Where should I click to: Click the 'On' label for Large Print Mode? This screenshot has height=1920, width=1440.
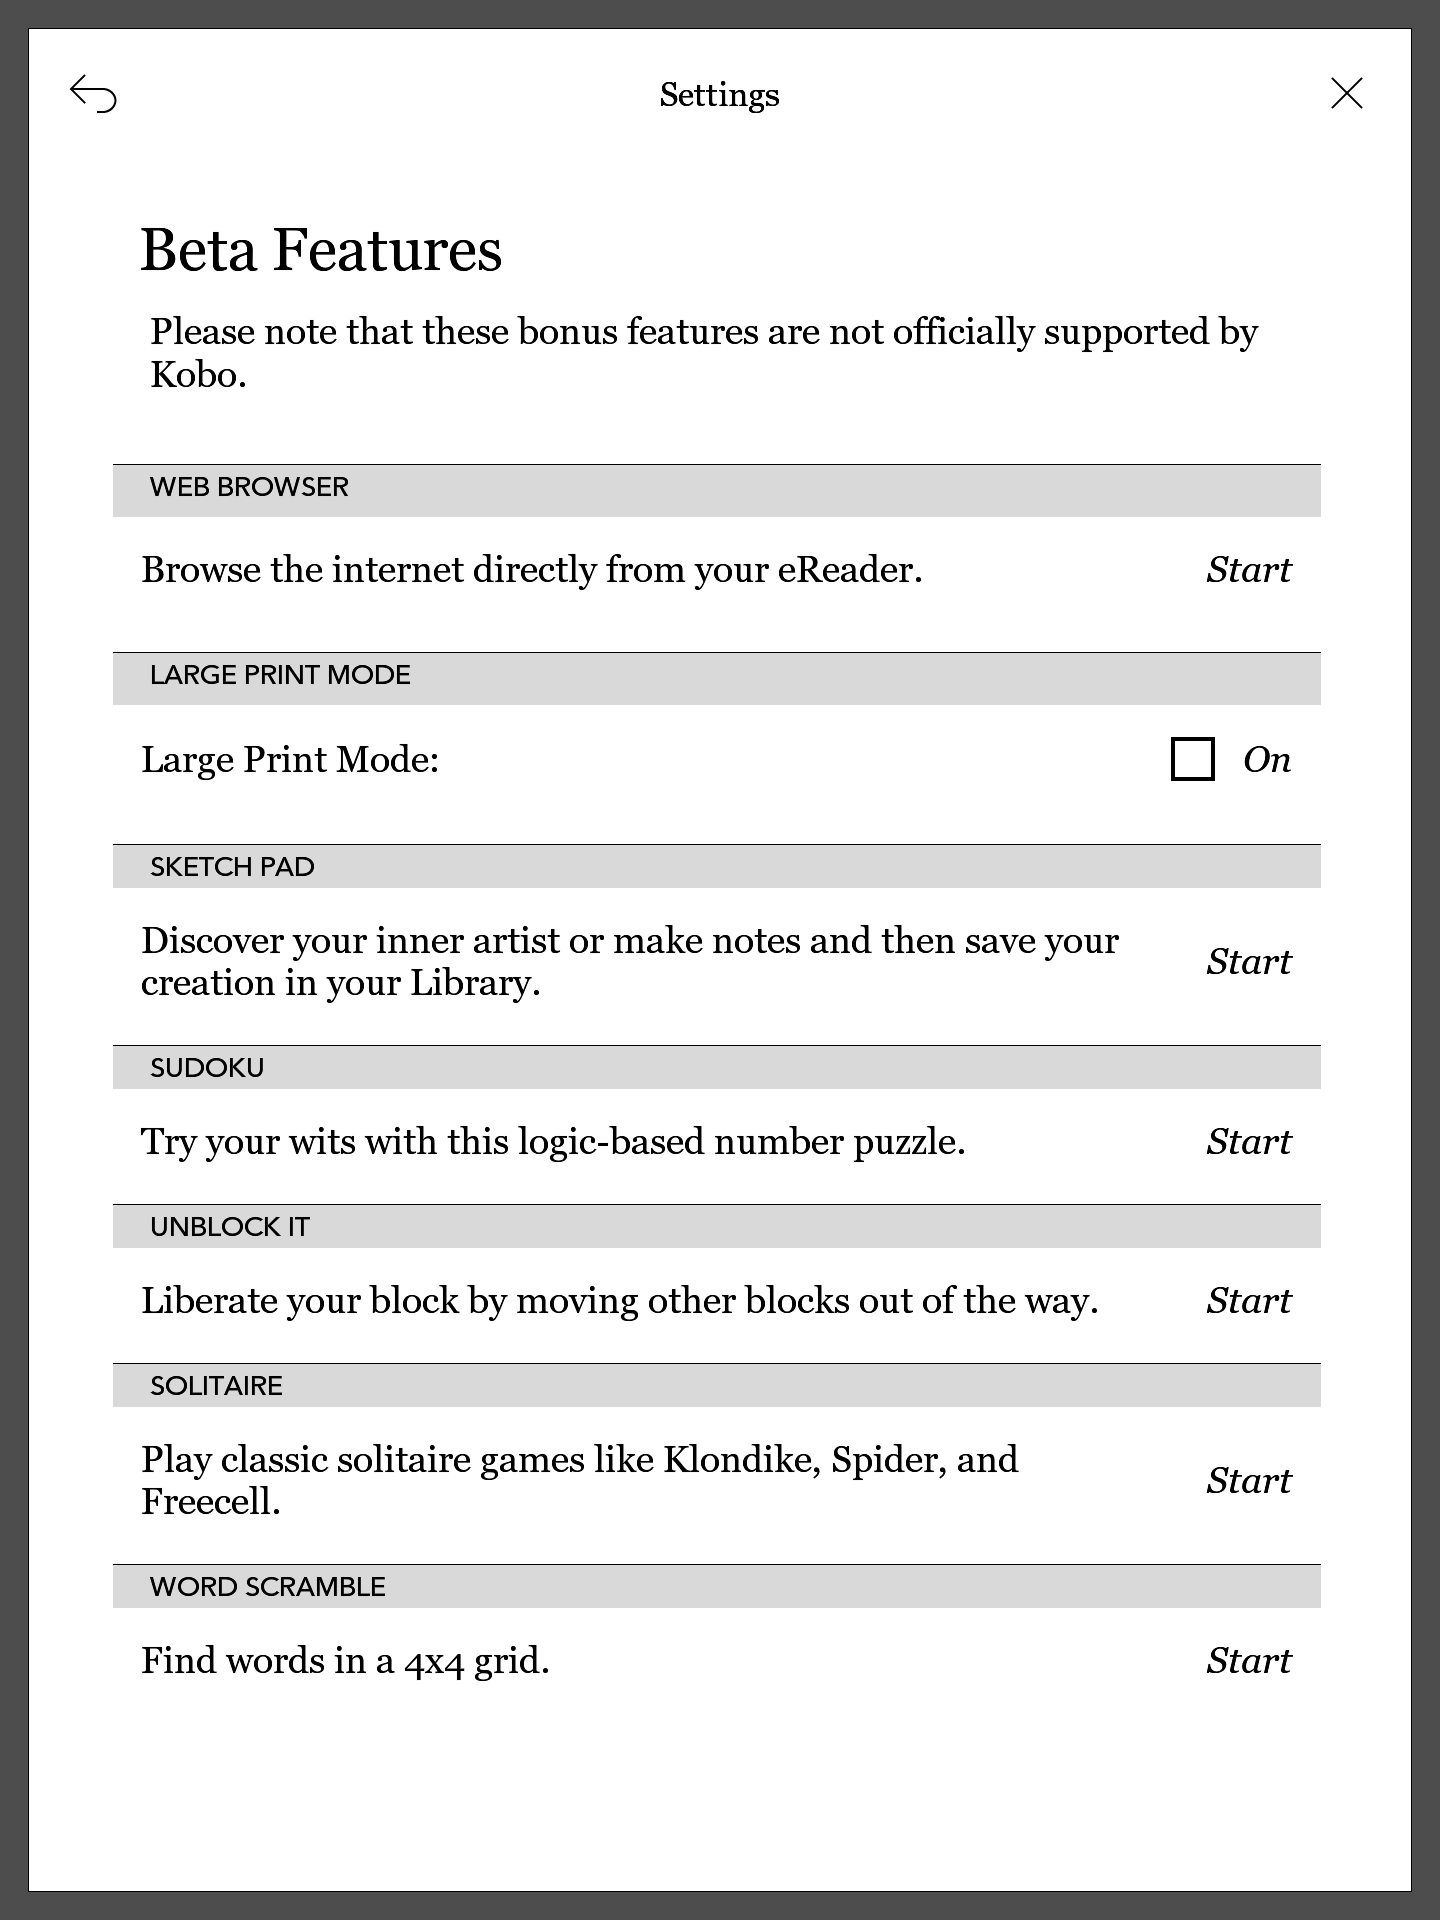click(x=1266, y=760)
